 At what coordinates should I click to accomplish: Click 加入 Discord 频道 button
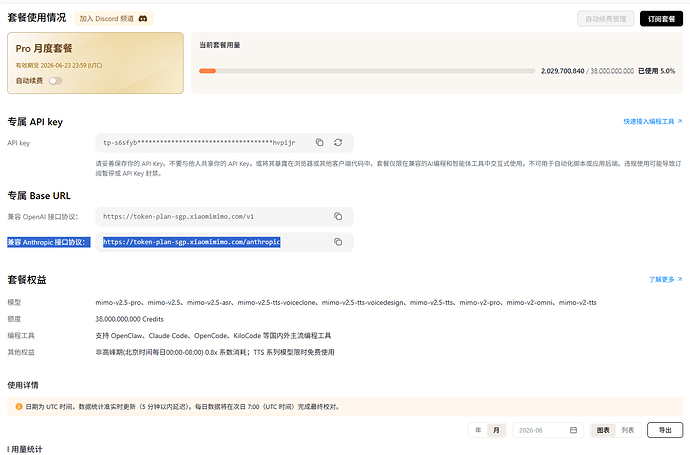(114, 18)
